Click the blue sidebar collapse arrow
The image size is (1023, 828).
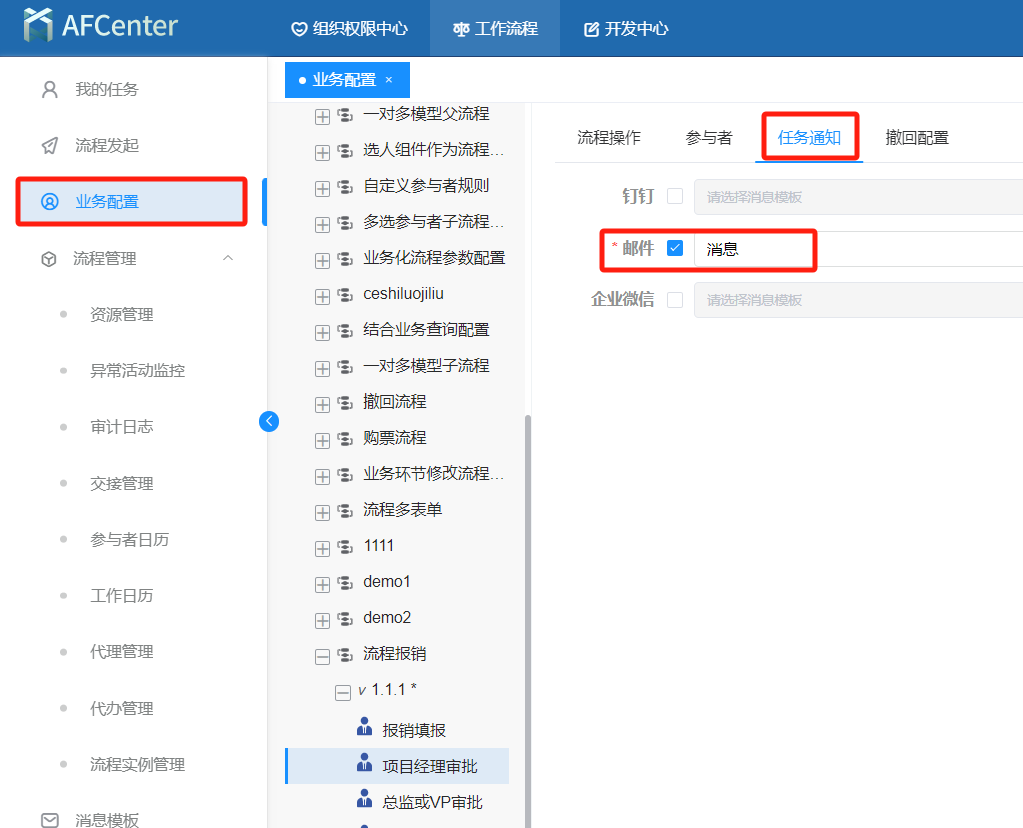click(x=269, y=421)
